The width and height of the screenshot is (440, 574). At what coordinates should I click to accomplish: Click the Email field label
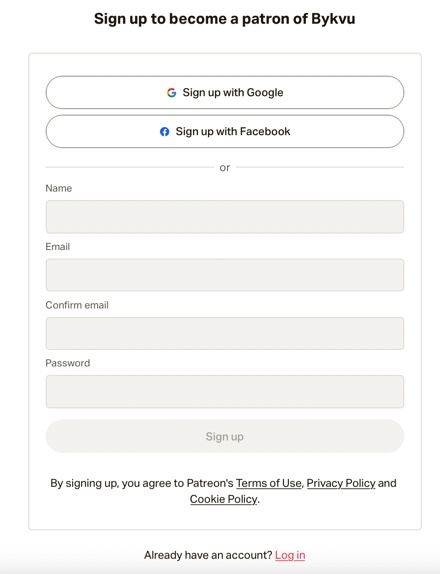[57, 246]
